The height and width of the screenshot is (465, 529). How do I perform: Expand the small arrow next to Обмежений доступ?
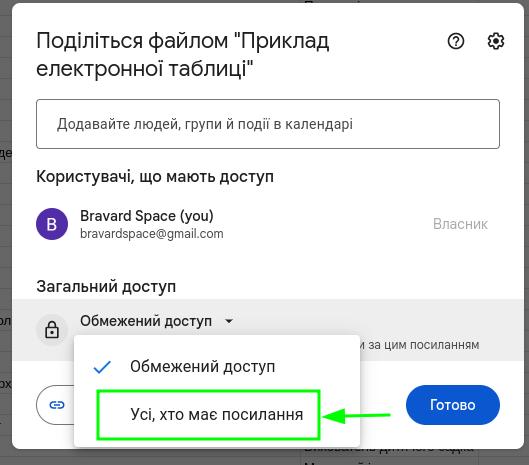click(x=229, y=321)
